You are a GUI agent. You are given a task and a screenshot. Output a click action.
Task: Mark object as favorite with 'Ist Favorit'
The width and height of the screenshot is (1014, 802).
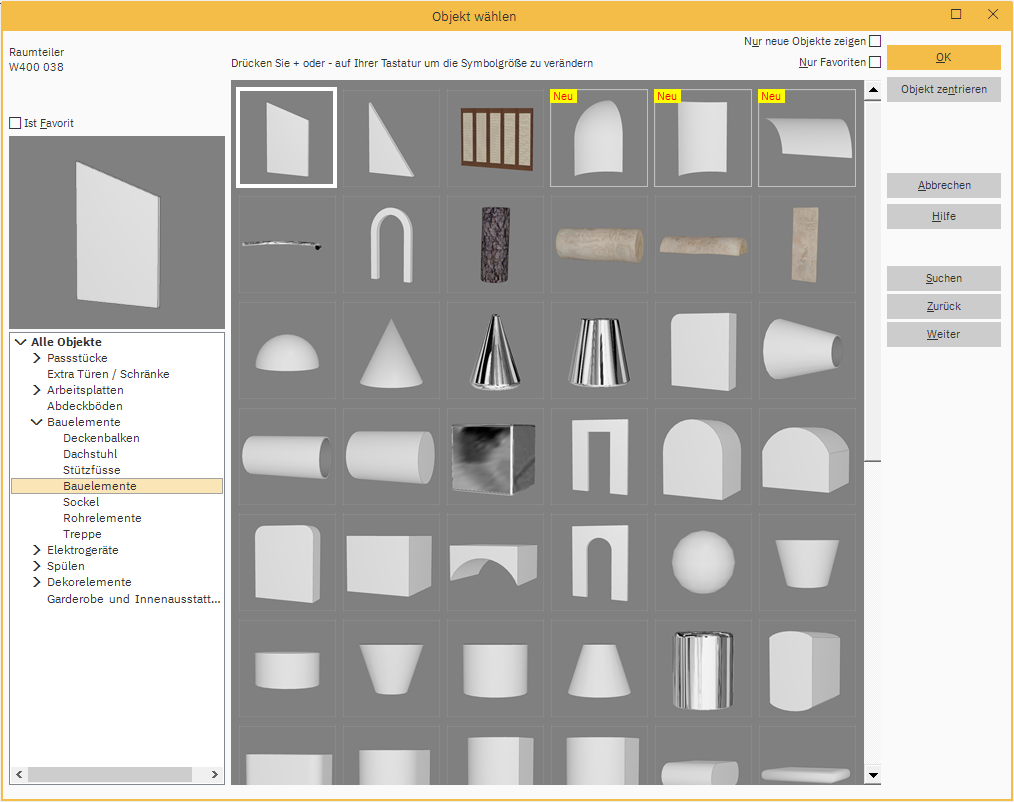15,124
